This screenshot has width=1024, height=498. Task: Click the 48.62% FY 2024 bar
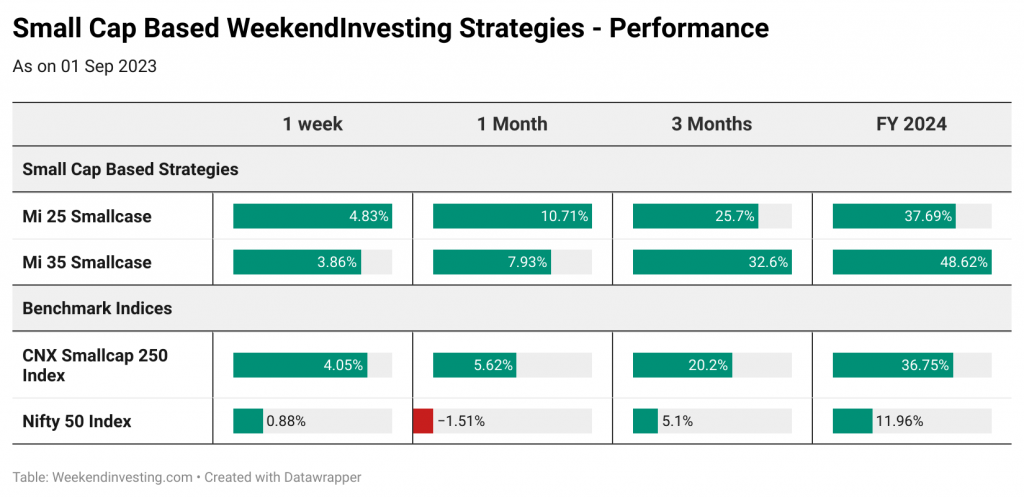tap(912, 262)
